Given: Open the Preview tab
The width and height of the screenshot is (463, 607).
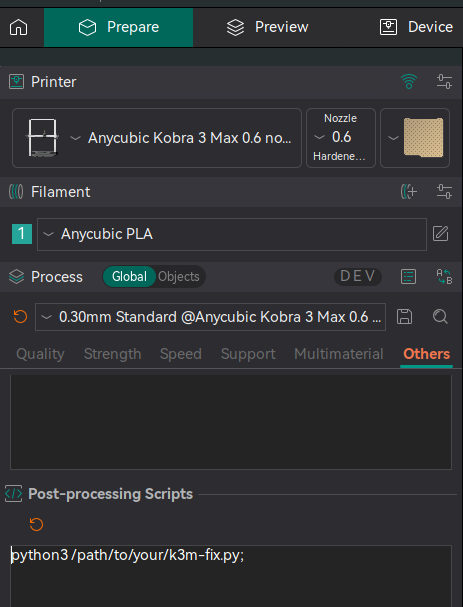Looking at the screenshot, I should 268,27.
